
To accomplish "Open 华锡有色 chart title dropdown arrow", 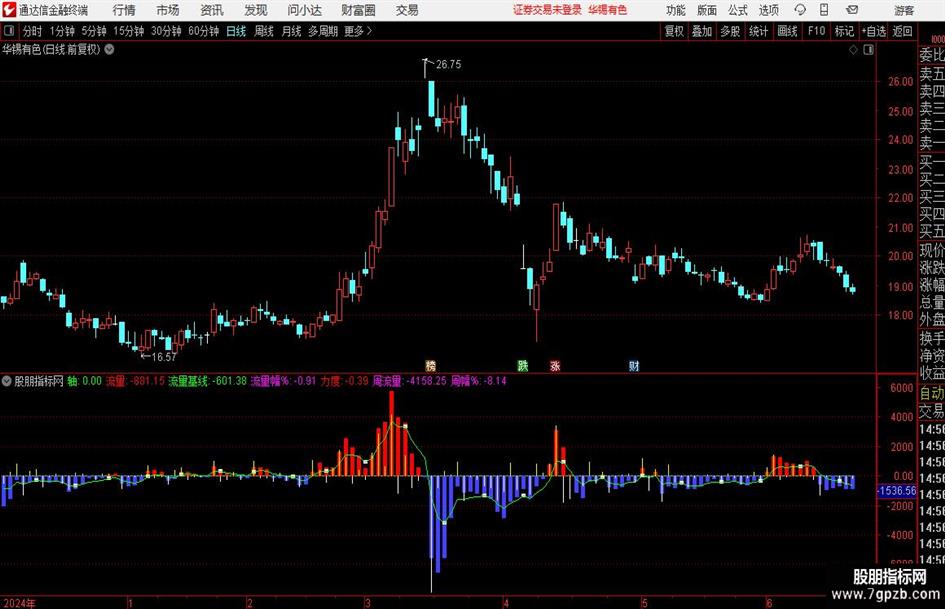I will [110, 49].
